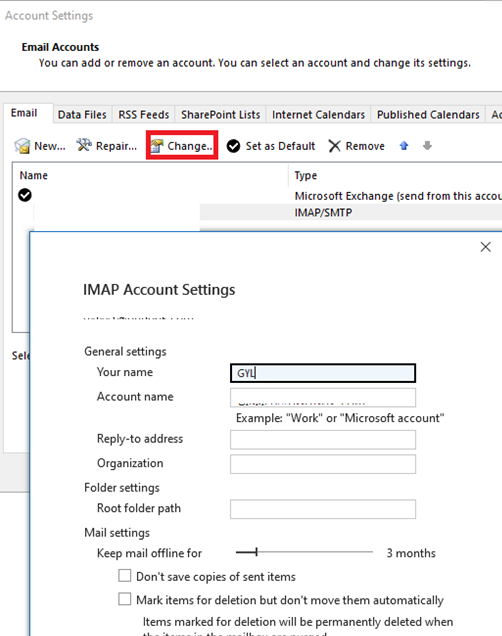Click in the Account name field
502x636 pixels.
point(323,398)
